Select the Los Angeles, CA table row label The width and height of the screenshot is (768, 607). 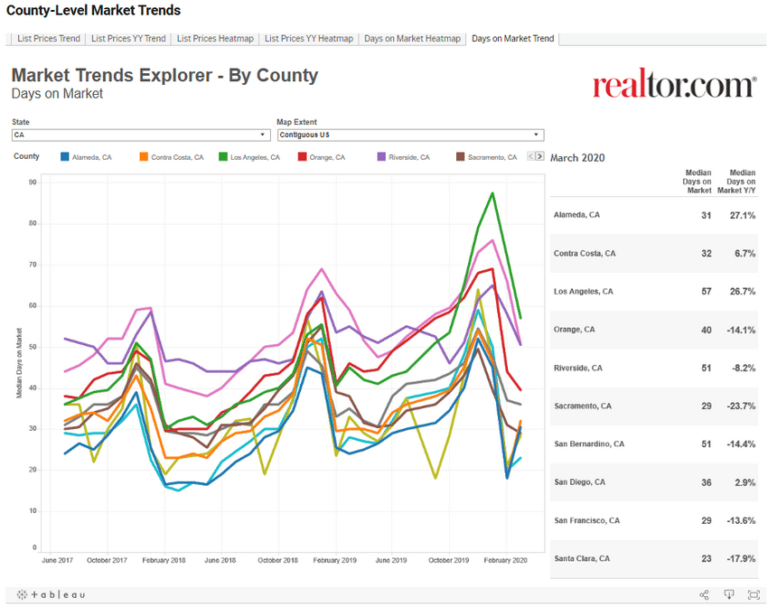tap(583, 291)
